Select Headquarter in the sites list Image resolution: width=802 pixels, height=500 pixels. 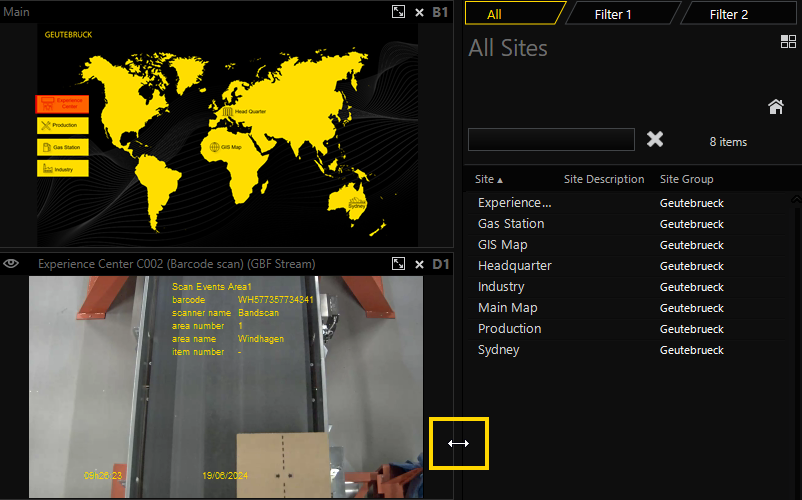[514, 266]
